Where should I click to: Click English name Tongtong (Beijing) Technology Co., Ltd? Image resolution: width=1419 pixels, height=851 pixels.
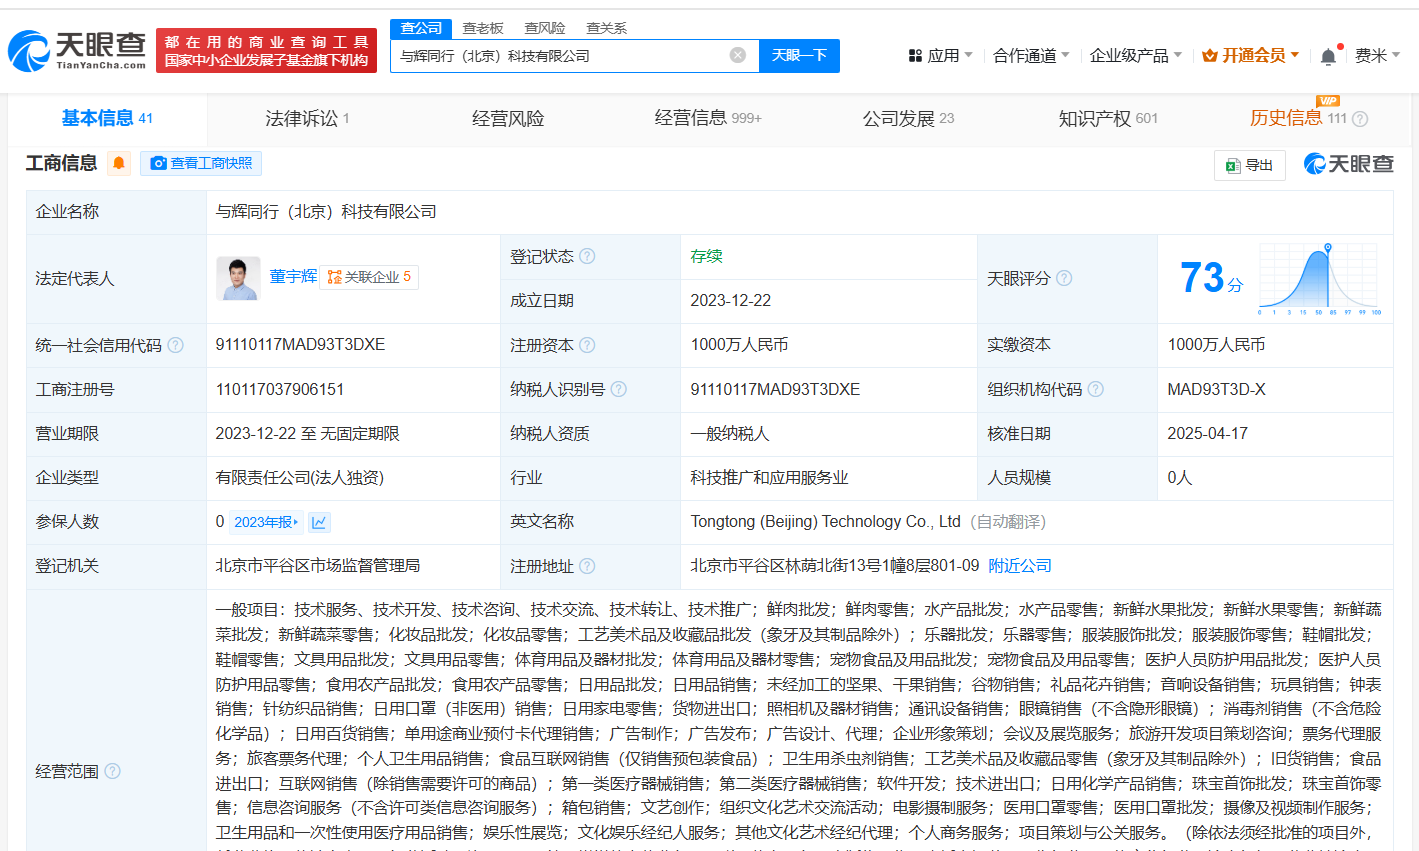(x=825, y=522)
